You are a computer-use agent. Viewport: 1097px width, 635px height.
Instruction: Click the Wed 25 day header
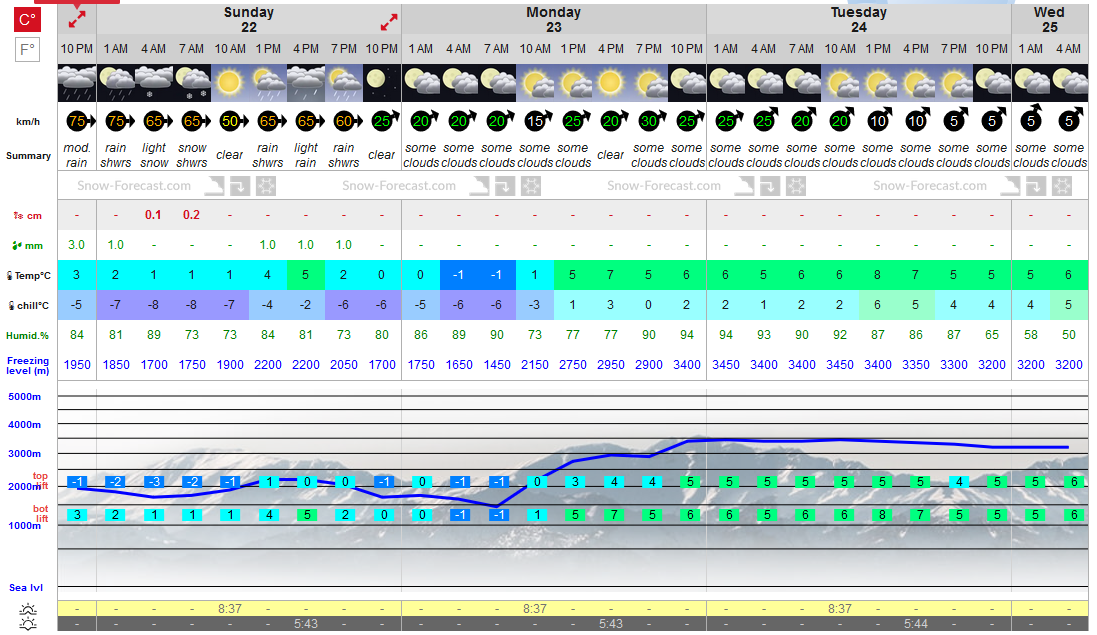(1049, 20)
